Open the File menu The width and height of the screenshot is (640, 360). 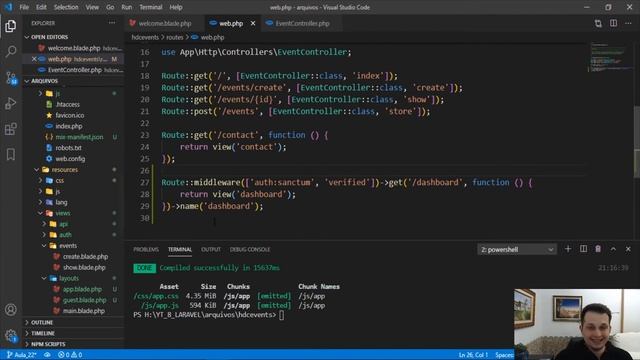(x=24, y=7)
